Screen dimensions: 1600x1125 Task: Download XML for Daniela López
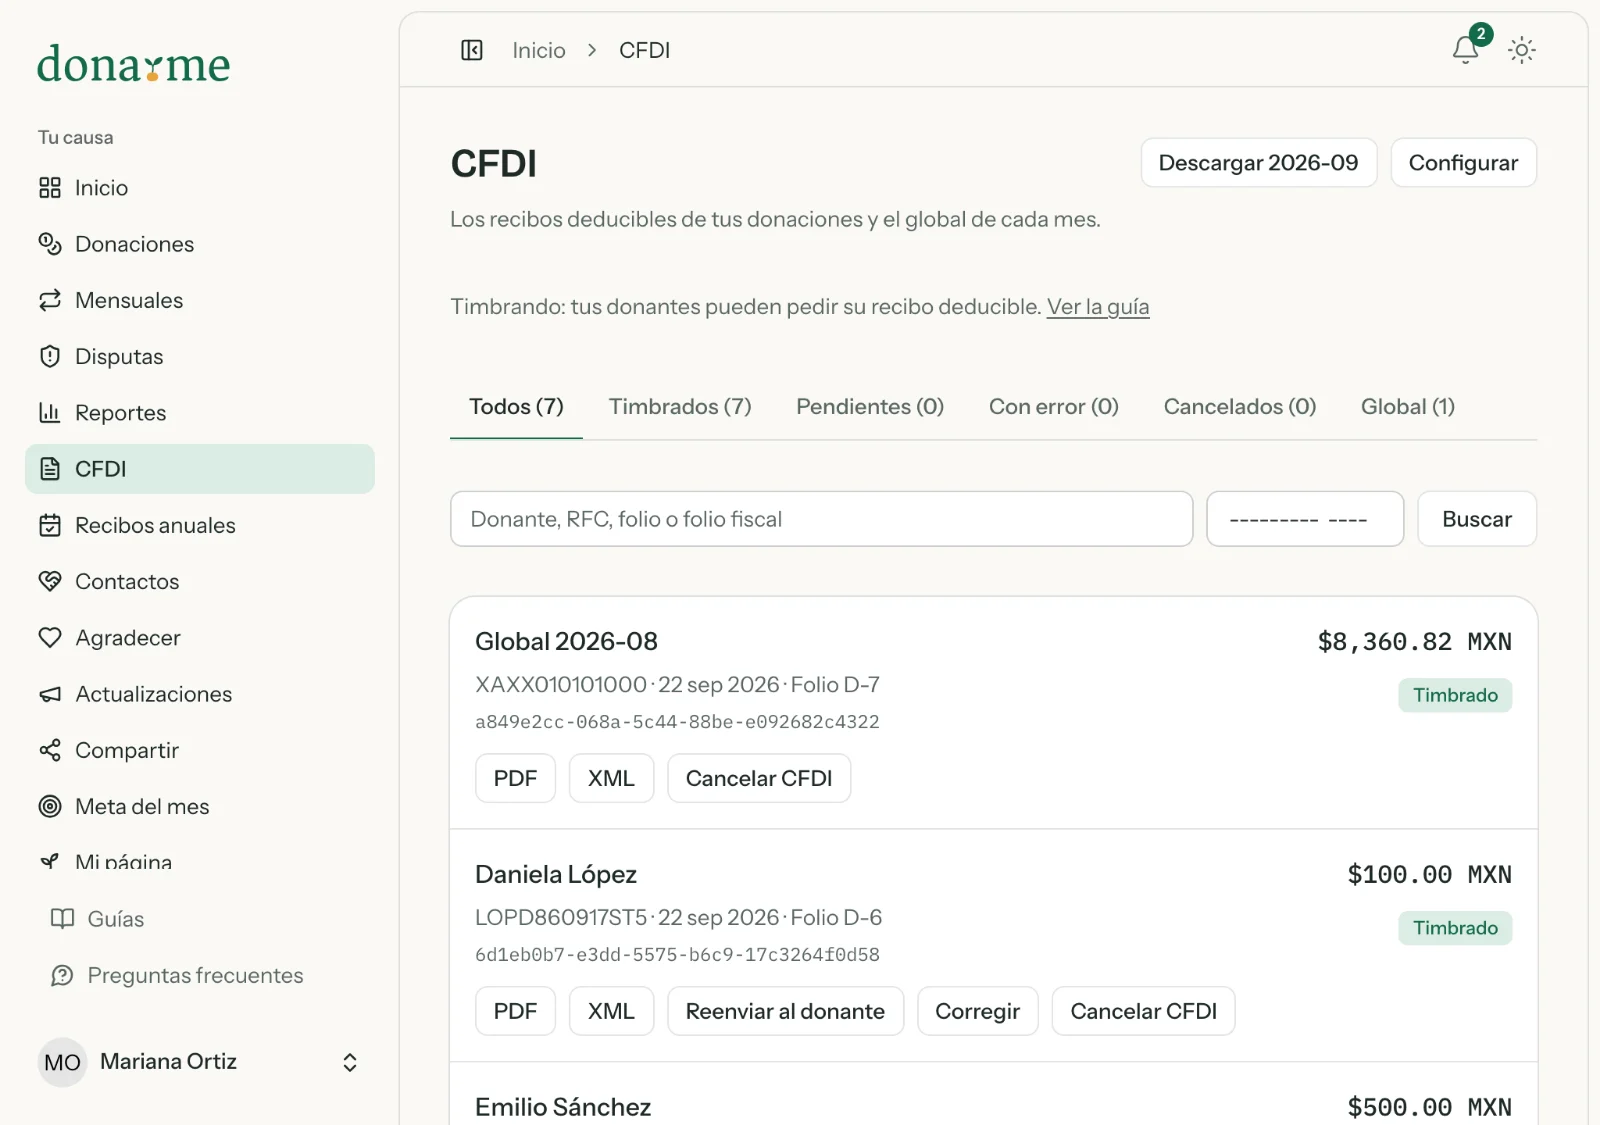[x=611, y=1011]
